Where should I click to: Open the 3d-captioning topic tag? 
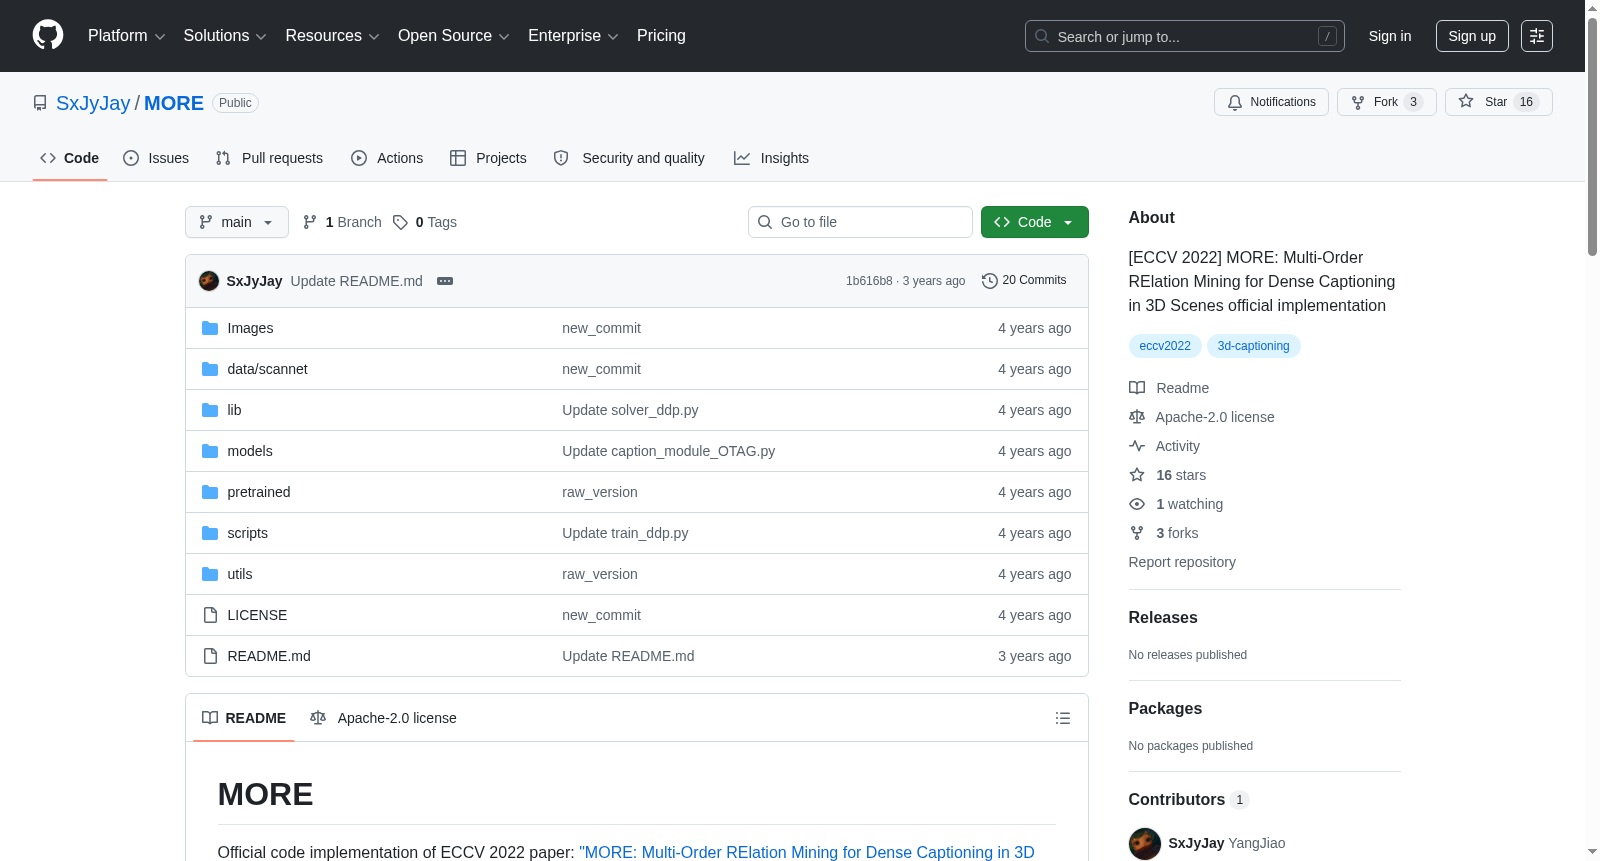pos(1254,346)
